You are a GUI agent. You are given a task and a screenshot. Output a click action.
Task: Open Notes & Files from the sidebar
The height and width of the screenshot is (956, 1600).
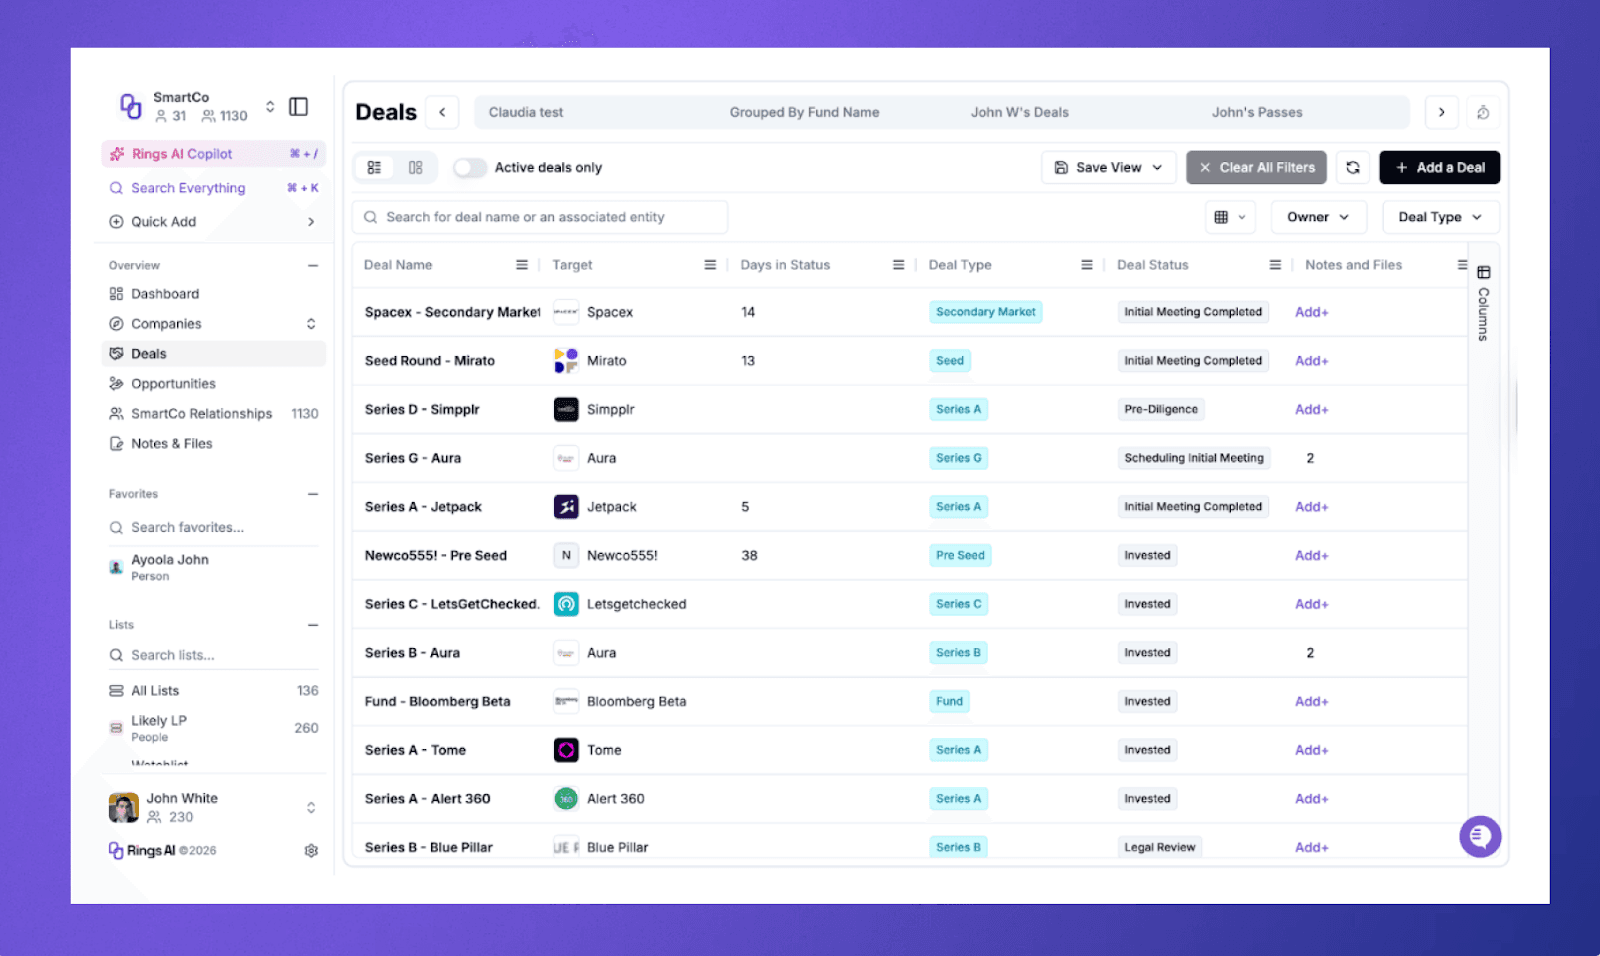click(172, 443)
